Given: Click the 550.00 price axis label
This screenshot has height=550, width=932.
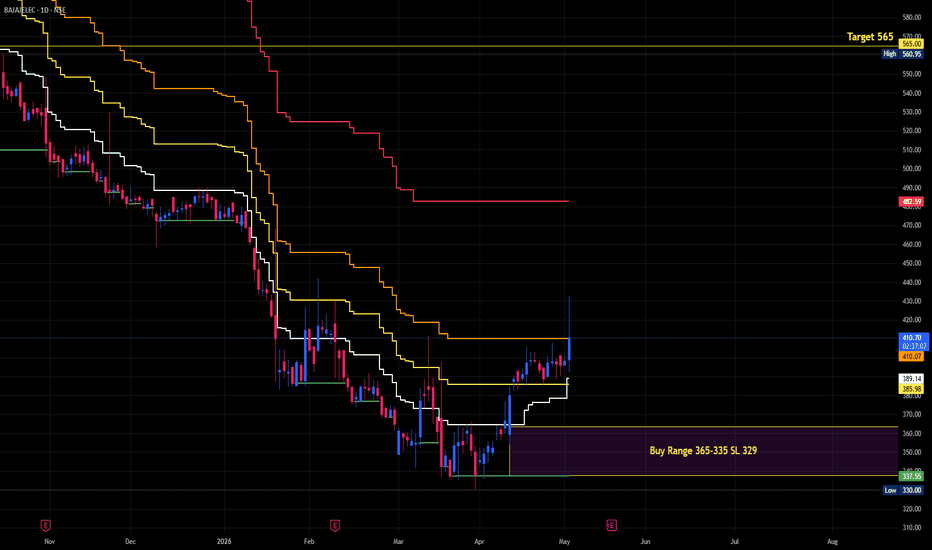Looking at the screenshot, I should [912, 74].
